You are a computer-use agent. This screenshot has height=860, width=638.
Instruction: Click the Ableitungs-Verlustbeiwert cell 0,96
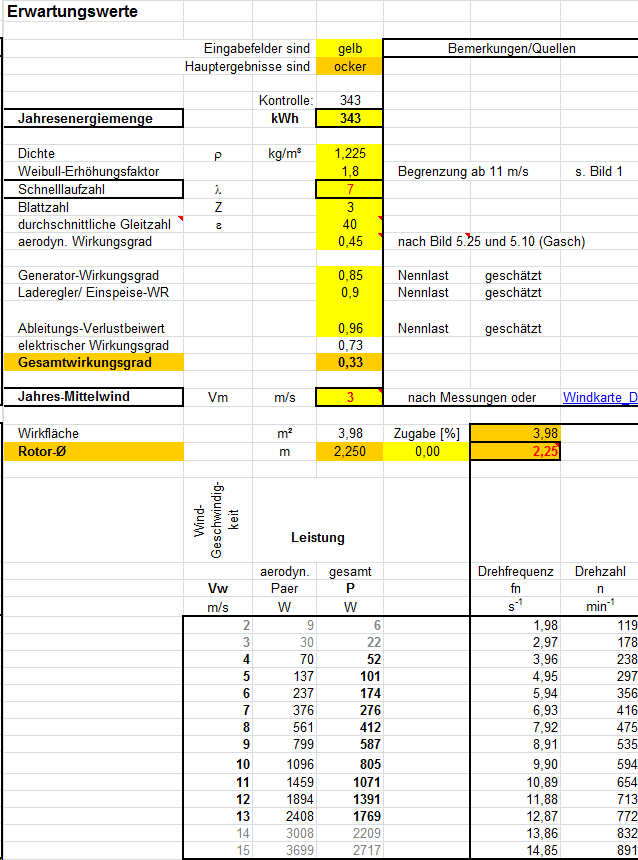pos(349,328)
